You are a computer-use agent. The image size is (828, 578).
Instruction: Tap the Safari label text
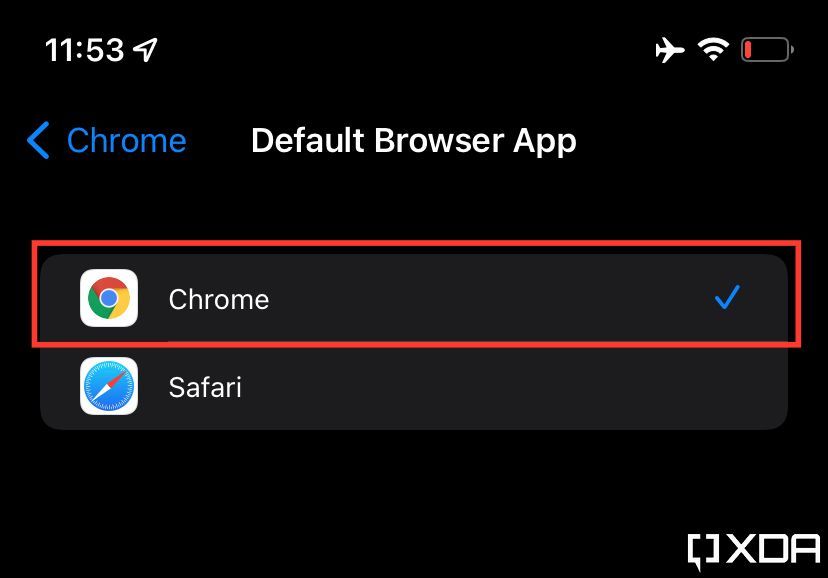205,387
